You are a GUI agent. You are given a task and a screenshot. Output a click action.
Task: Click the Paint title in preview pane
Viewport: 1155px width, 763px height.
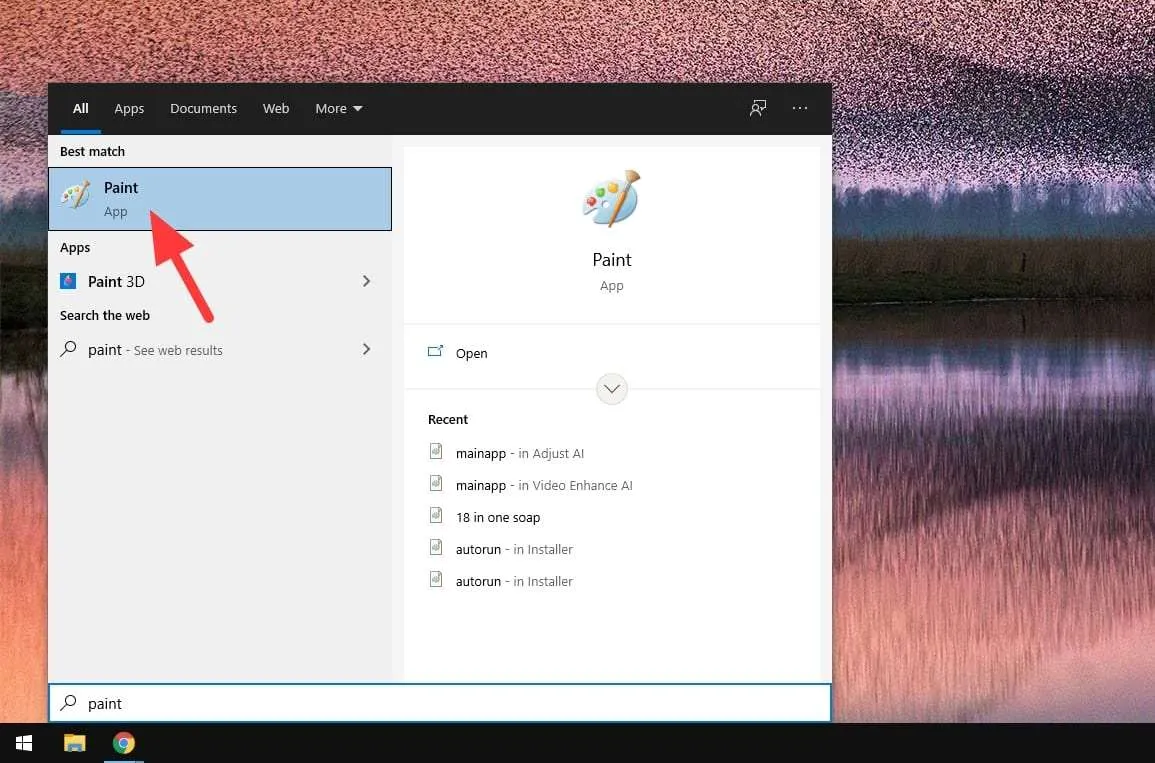click(611, 260)
